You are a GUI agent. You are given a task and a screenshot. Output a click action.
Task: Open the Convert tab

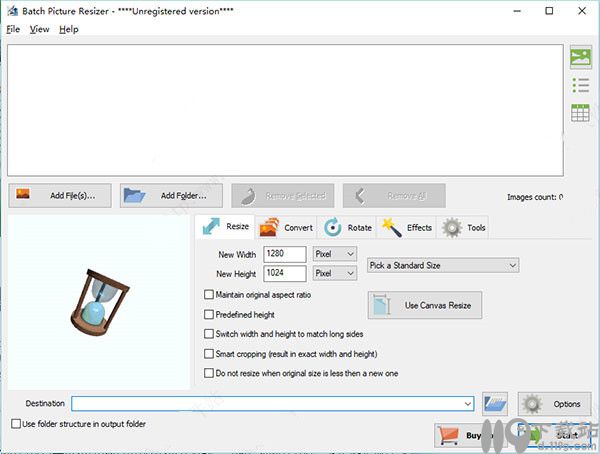tap(286, 227)
